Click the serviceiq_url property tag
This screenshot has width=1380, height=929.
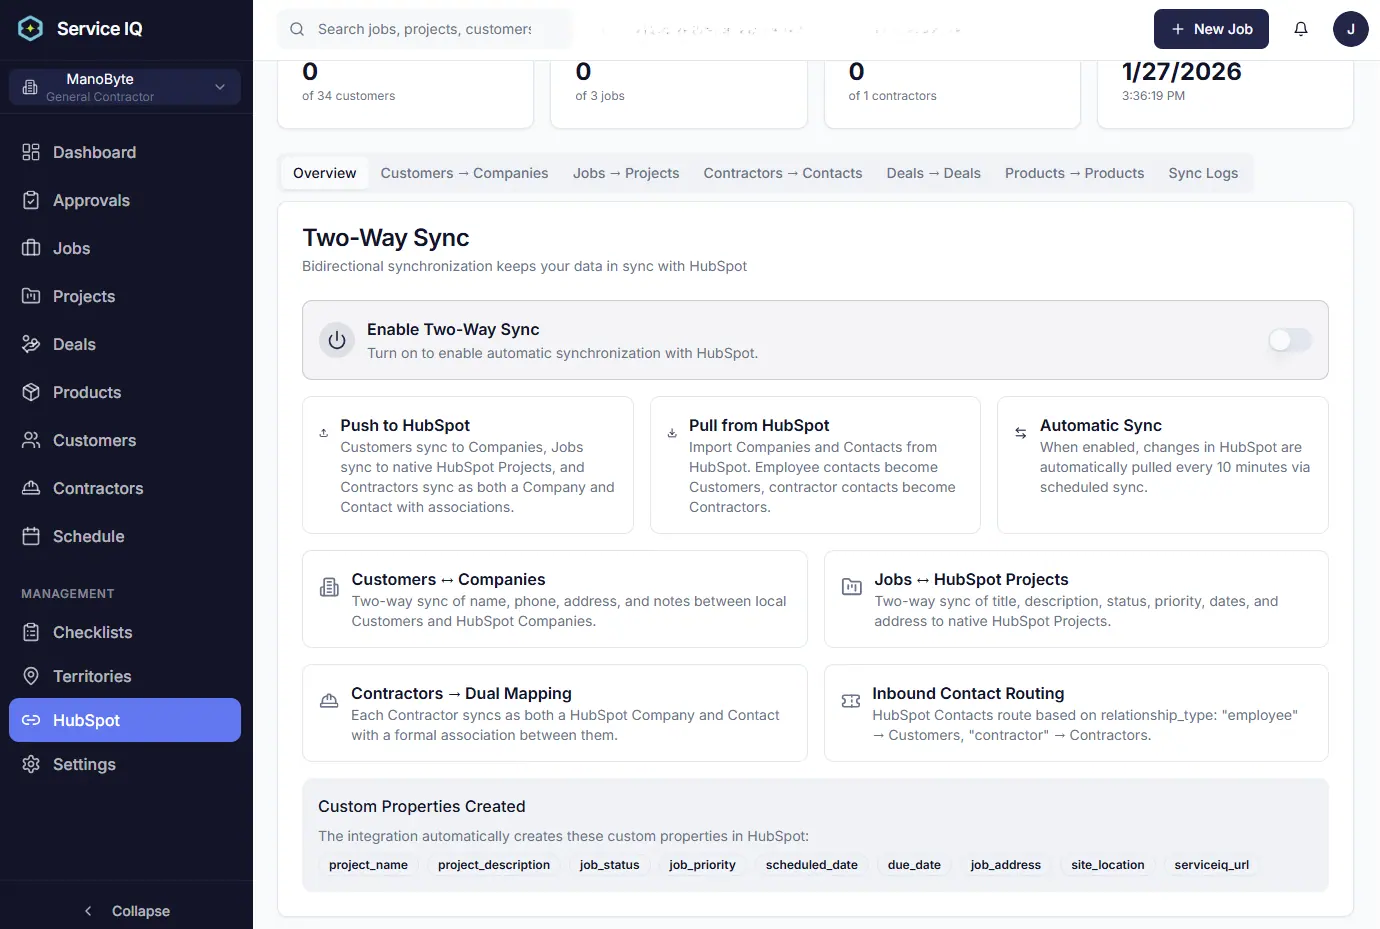click(x=1211, y=865)
